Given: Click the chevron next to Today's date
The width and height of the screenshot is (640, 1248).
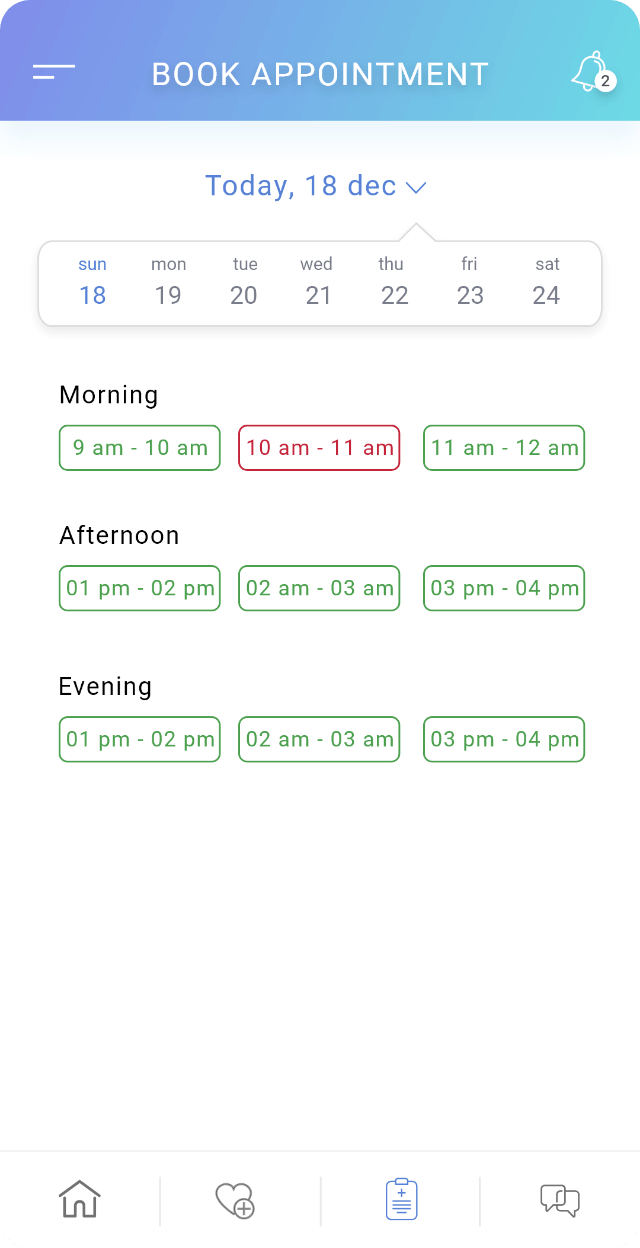Looking at the screenshot, I should pos(417,187).
